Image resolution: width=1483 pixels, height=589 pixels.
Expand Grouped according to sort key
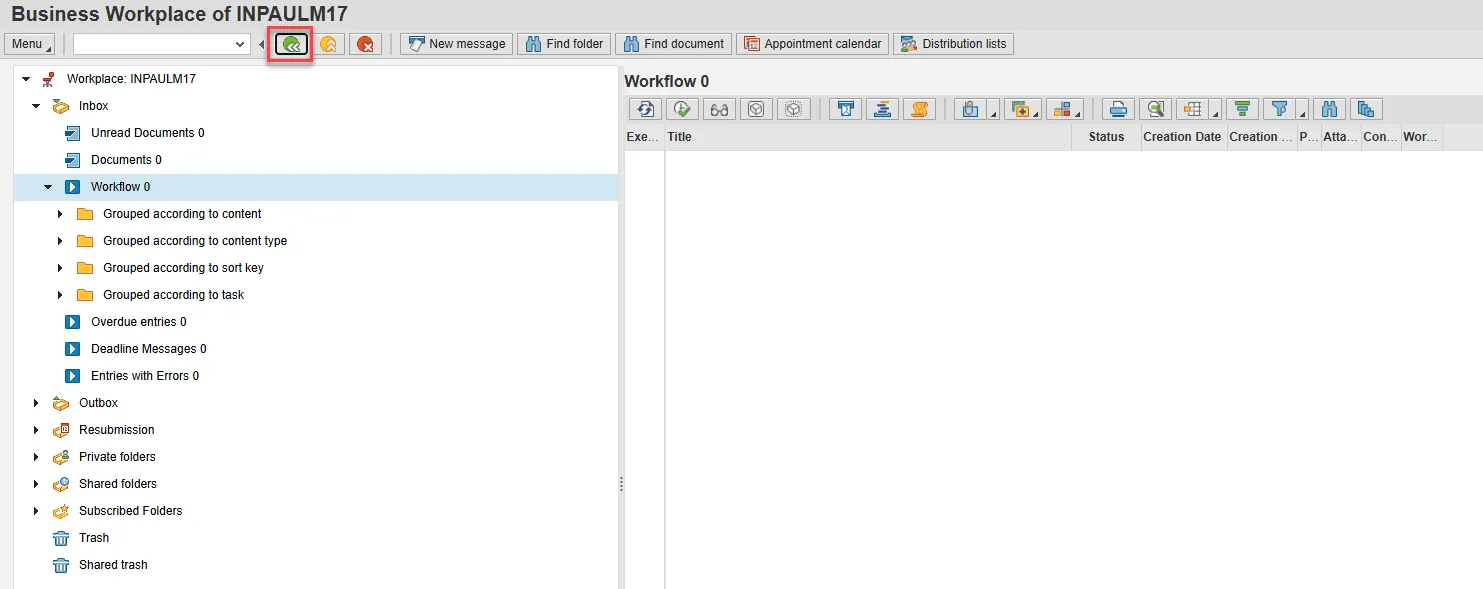tap(60, 268)
